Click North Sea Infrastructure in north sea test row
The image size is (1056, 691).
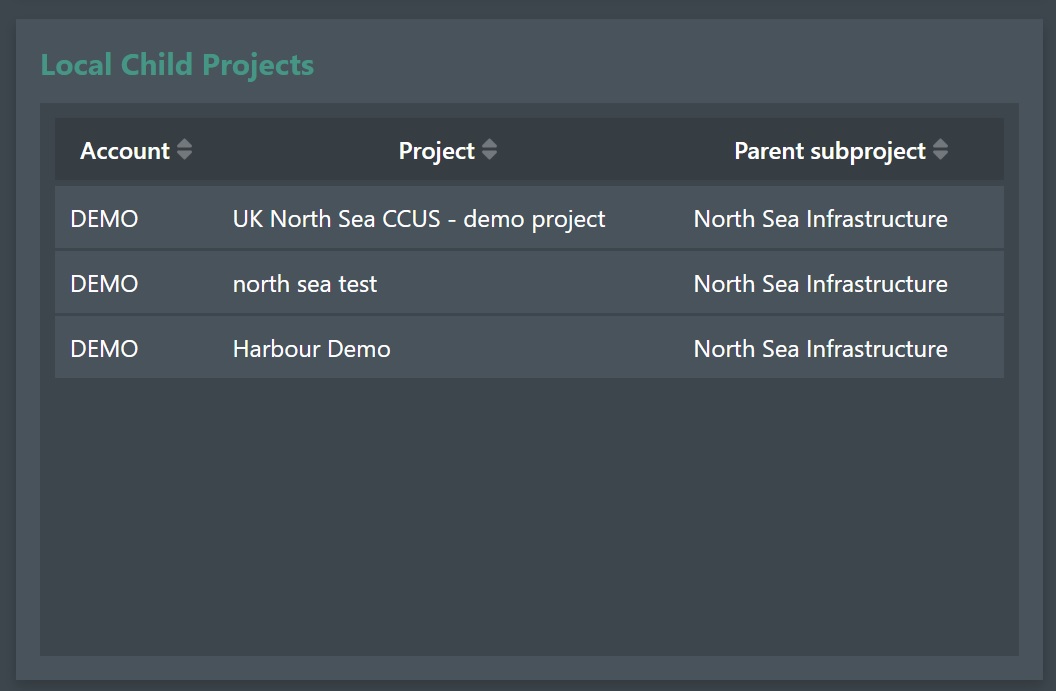(820, 284)
